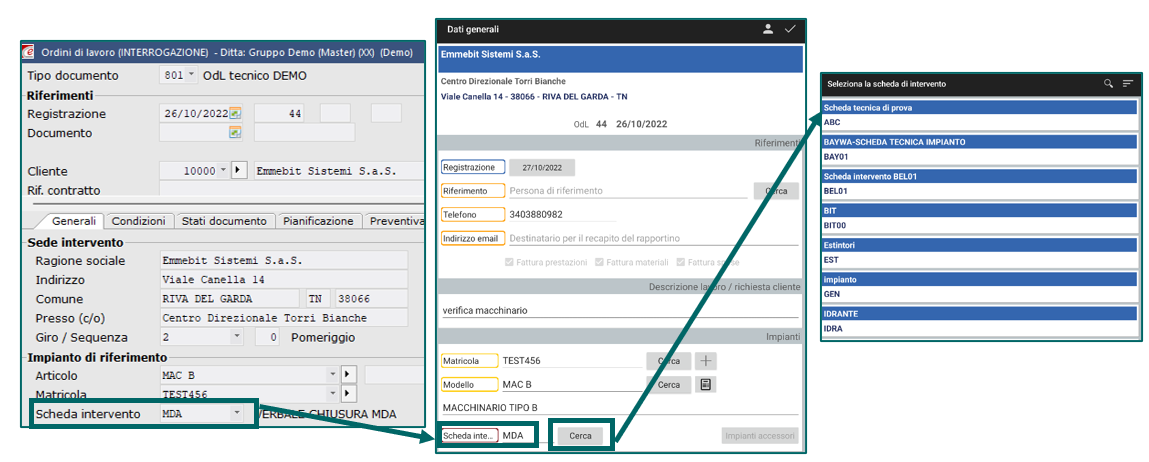Open the Documento date calendar icon

[234, 133]
